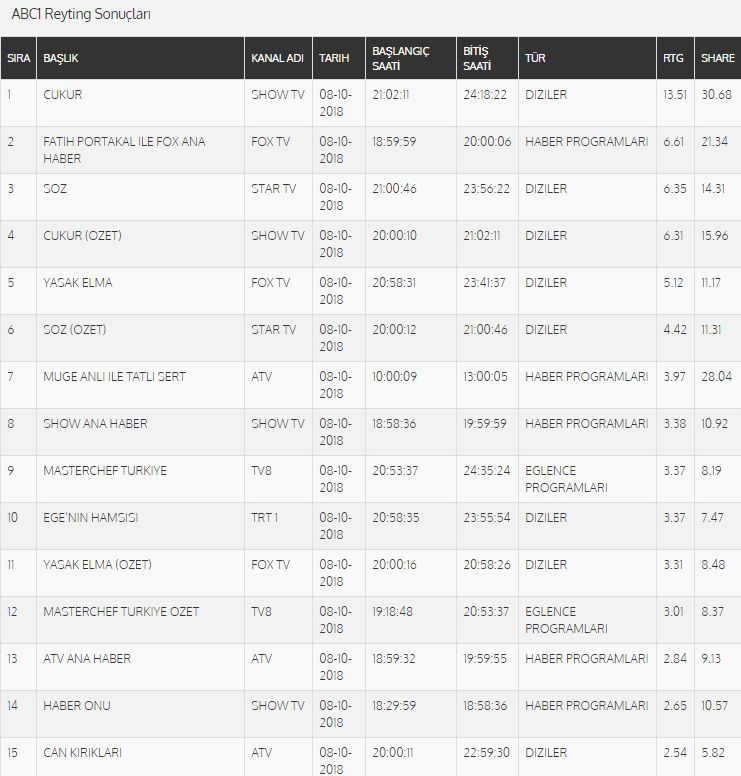Click SHARE value 14.31
Viewport: 741px width, 776px height.
click(713, 189)
